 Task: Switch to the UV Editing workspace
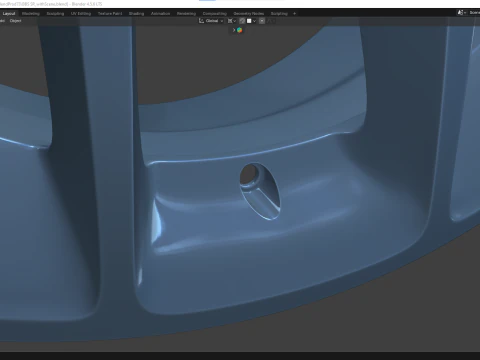click(x=81, y=14)
